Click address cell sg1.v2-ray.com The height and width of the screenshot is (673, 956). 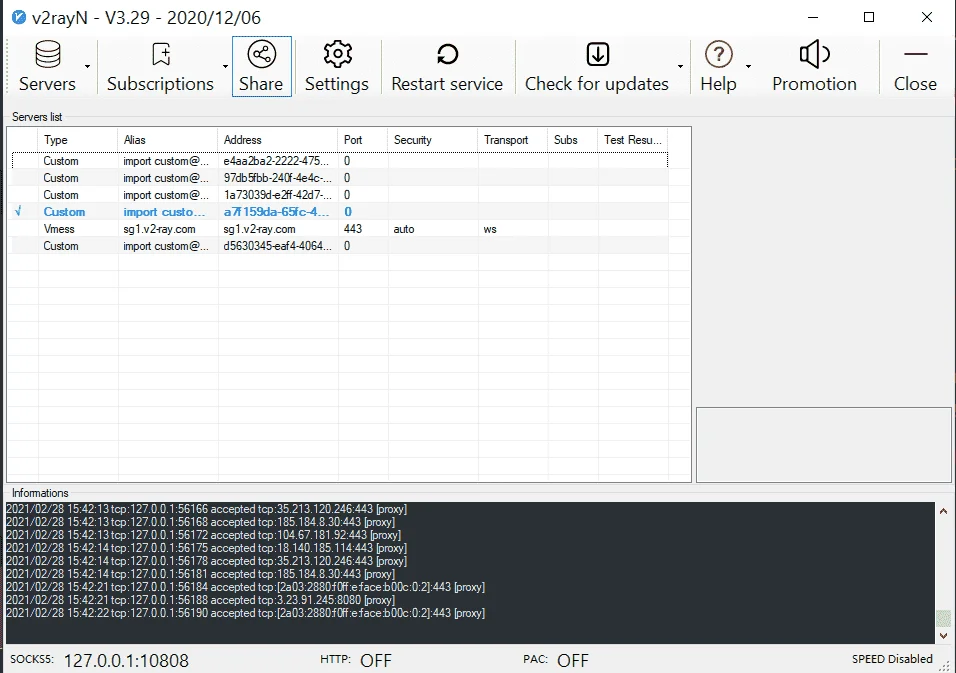click(259, 229)
